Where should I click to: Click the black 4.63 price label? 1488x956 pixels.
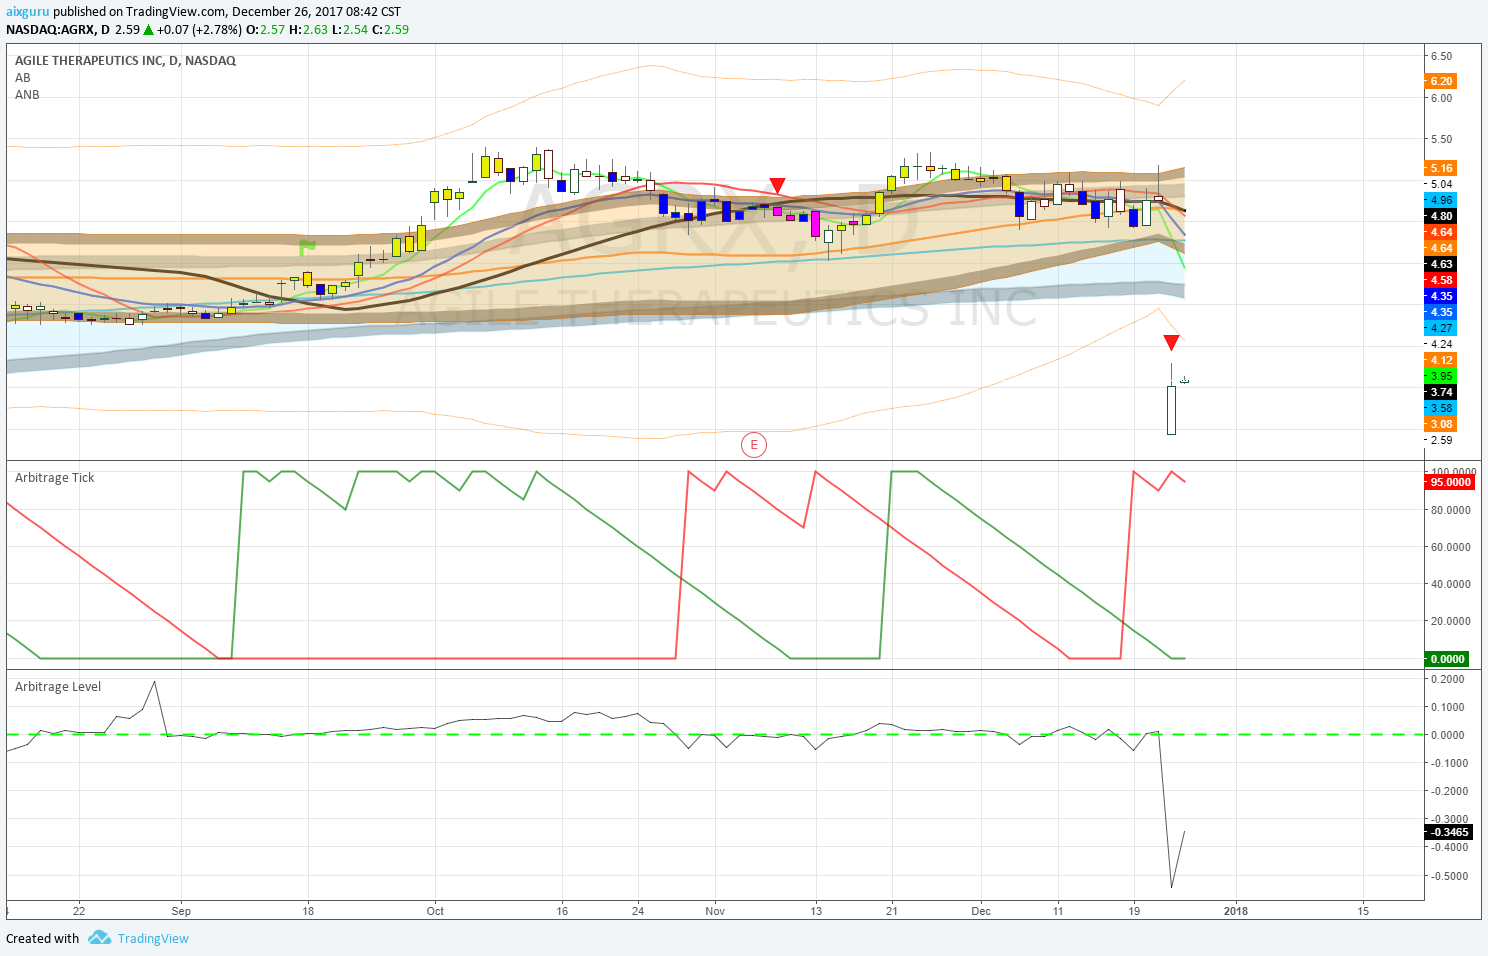[1441, 264]
